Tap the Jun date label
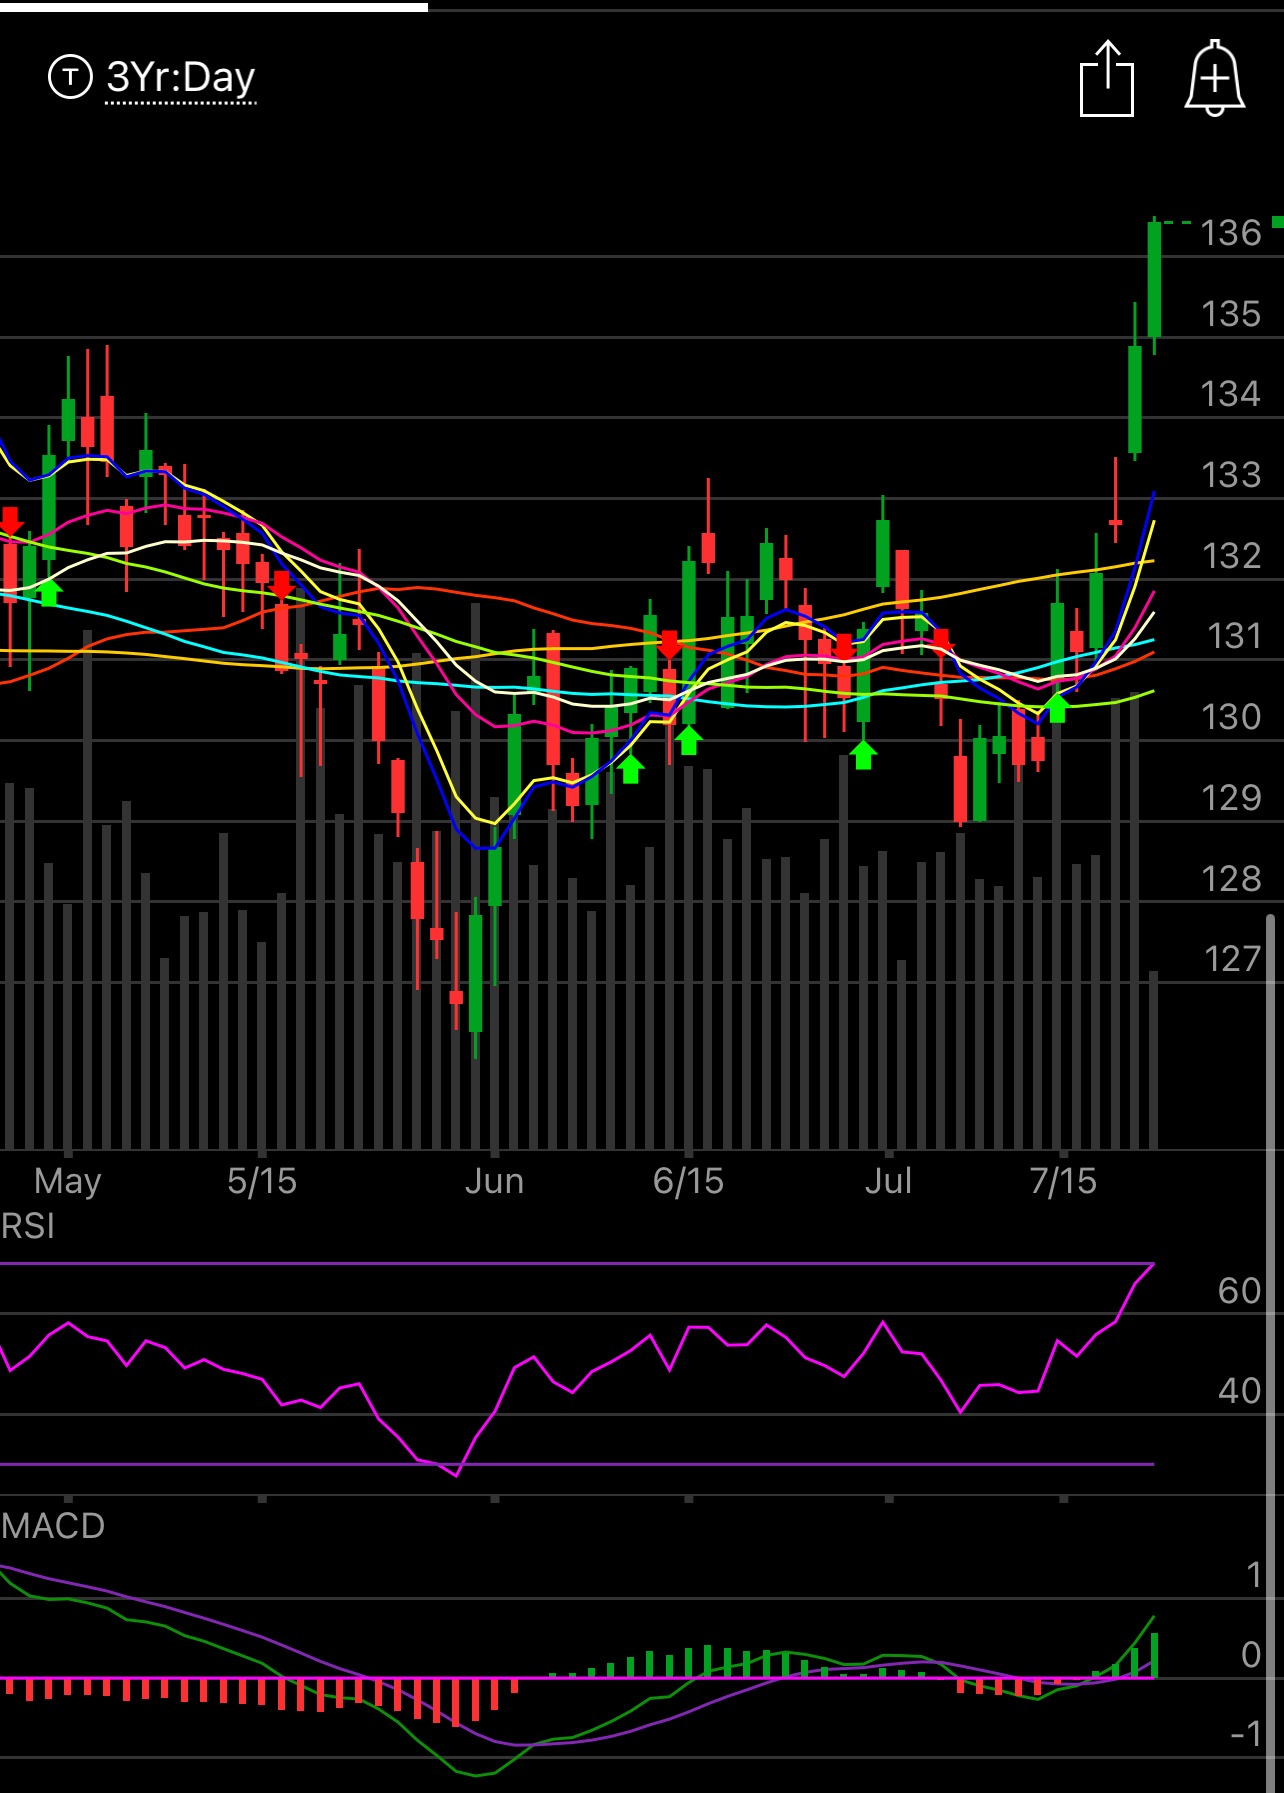 click(494, 1181)
